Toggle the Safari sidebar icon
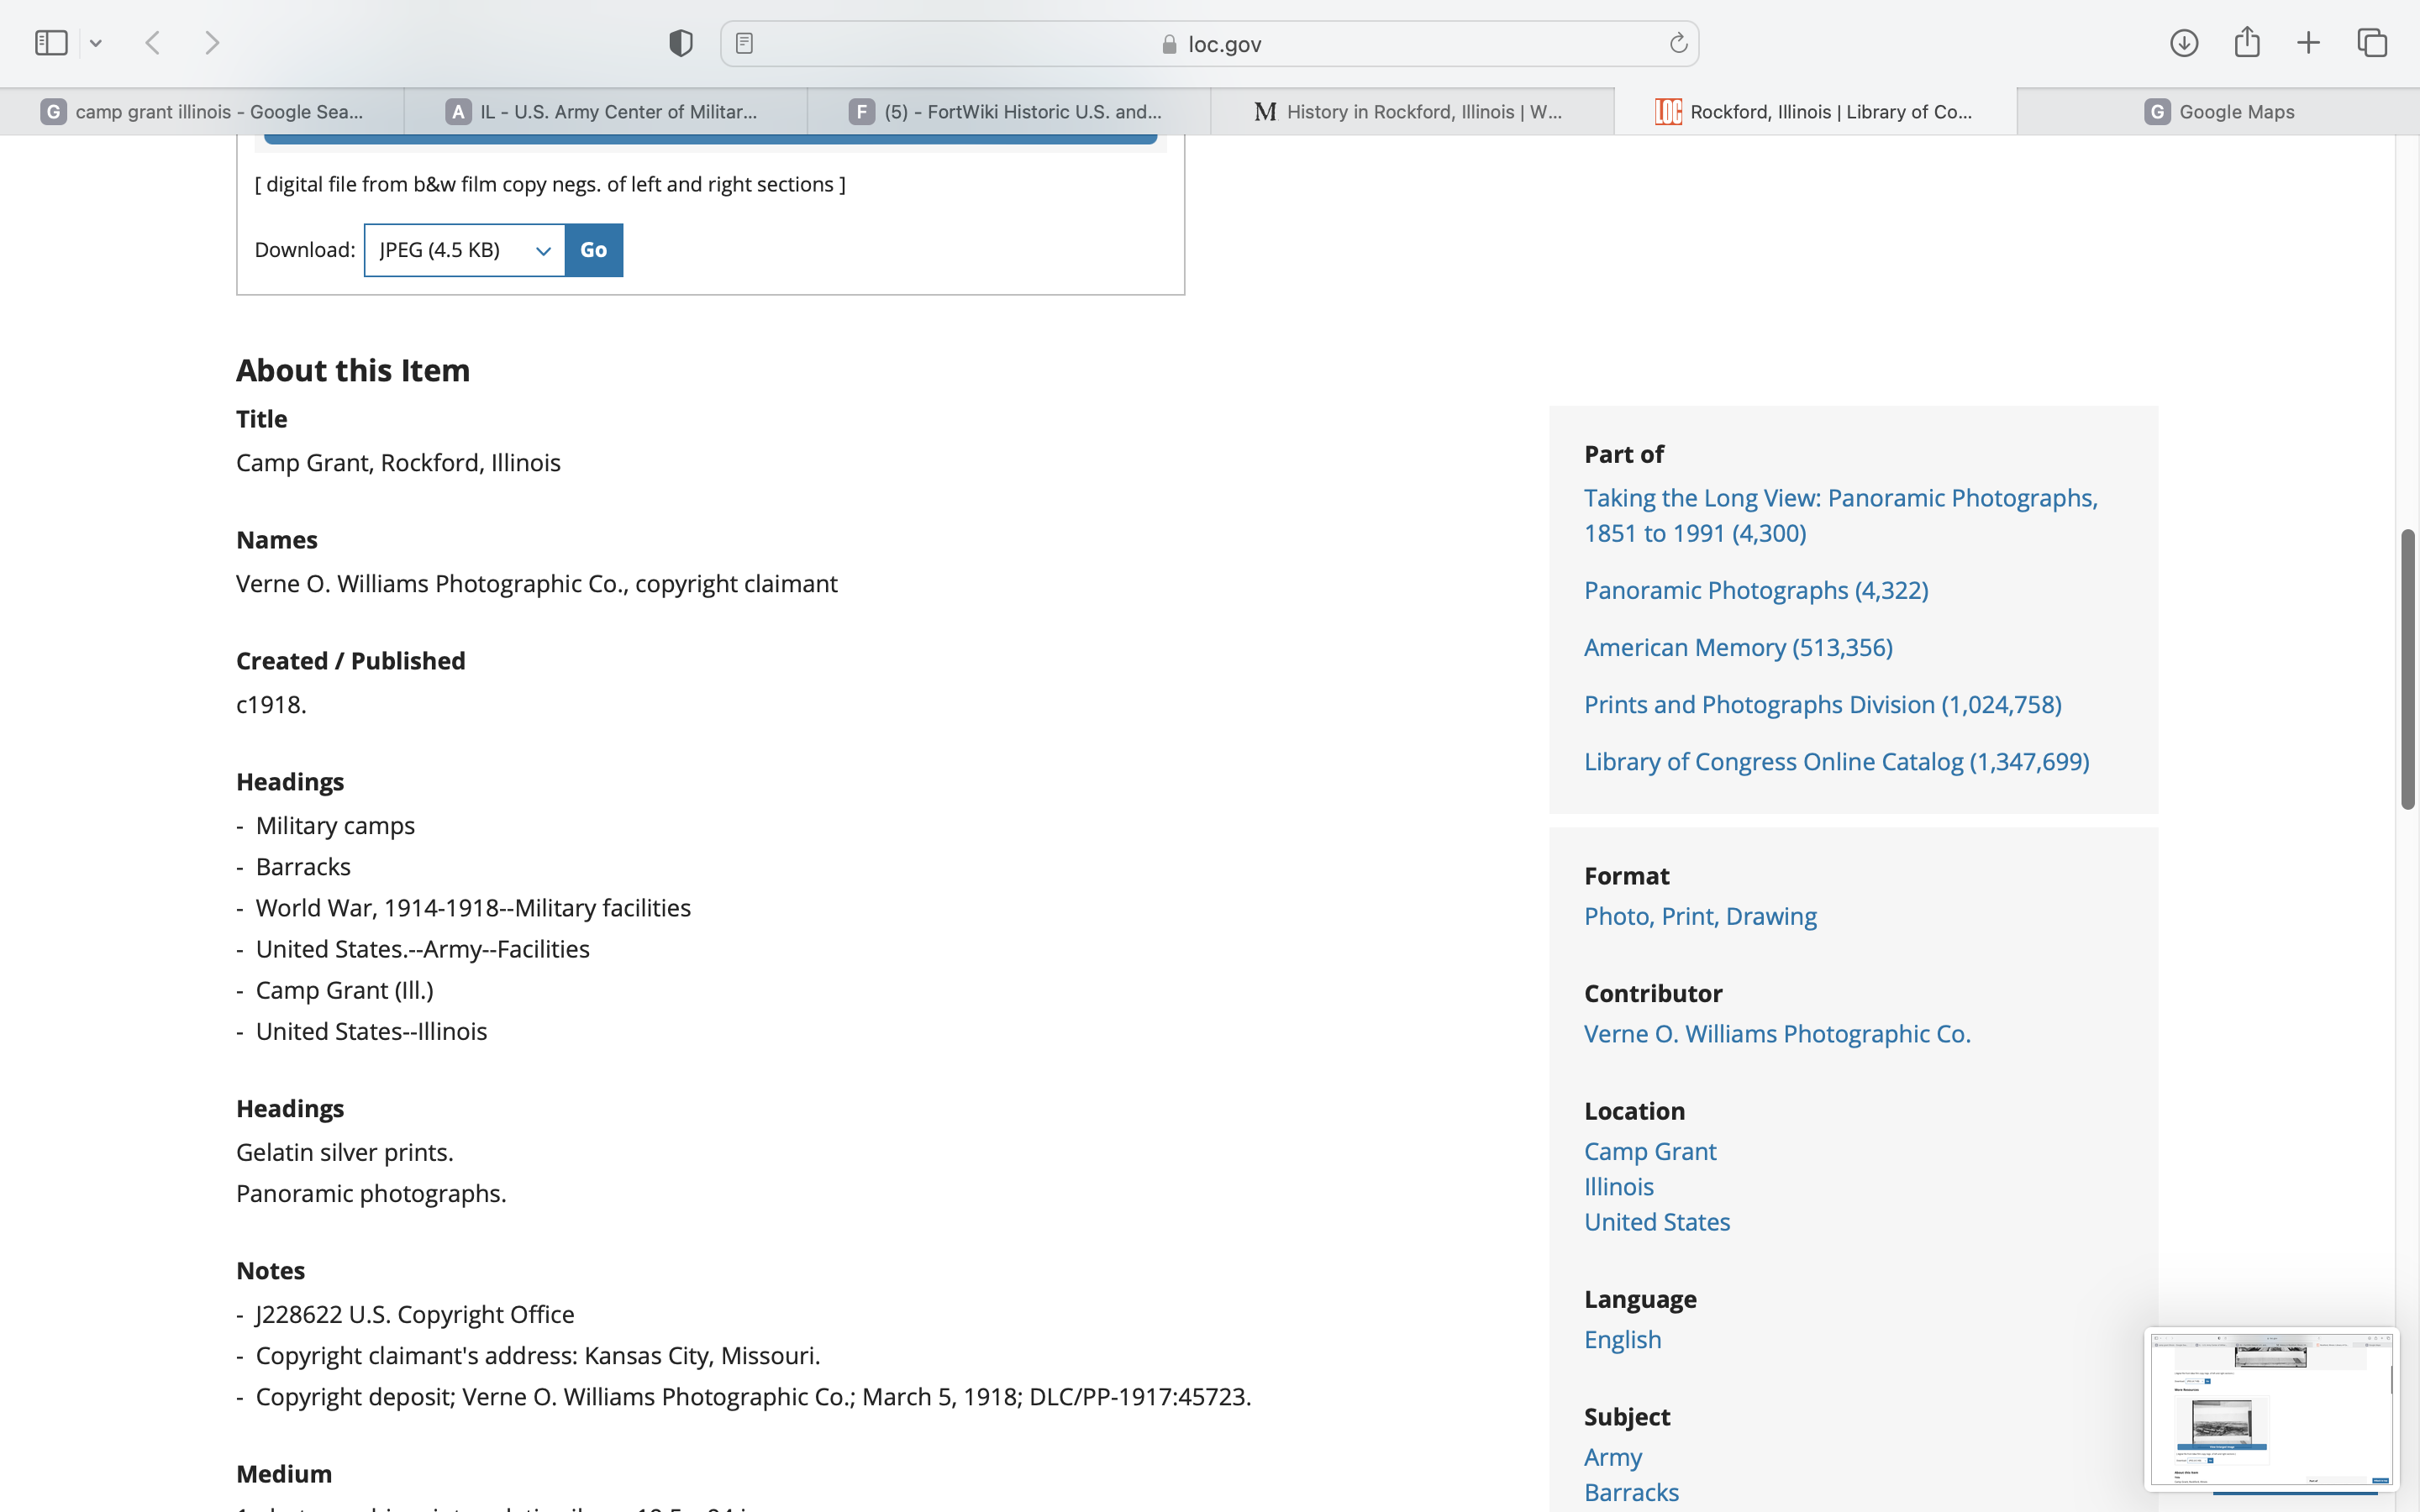 (x=51, y=43)
